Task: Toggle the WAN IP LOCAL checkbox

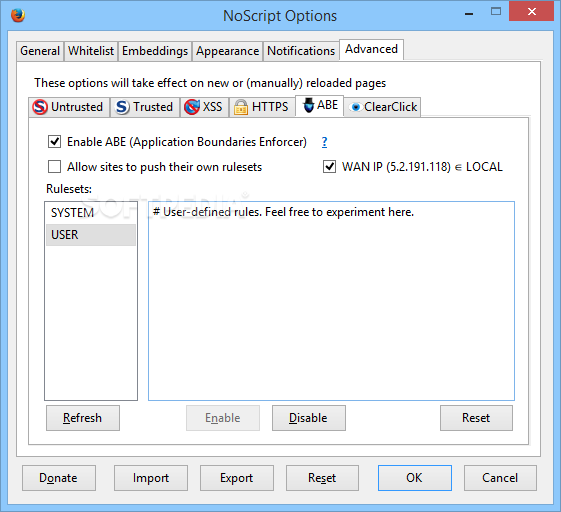Action: click(x=330, y=167)
